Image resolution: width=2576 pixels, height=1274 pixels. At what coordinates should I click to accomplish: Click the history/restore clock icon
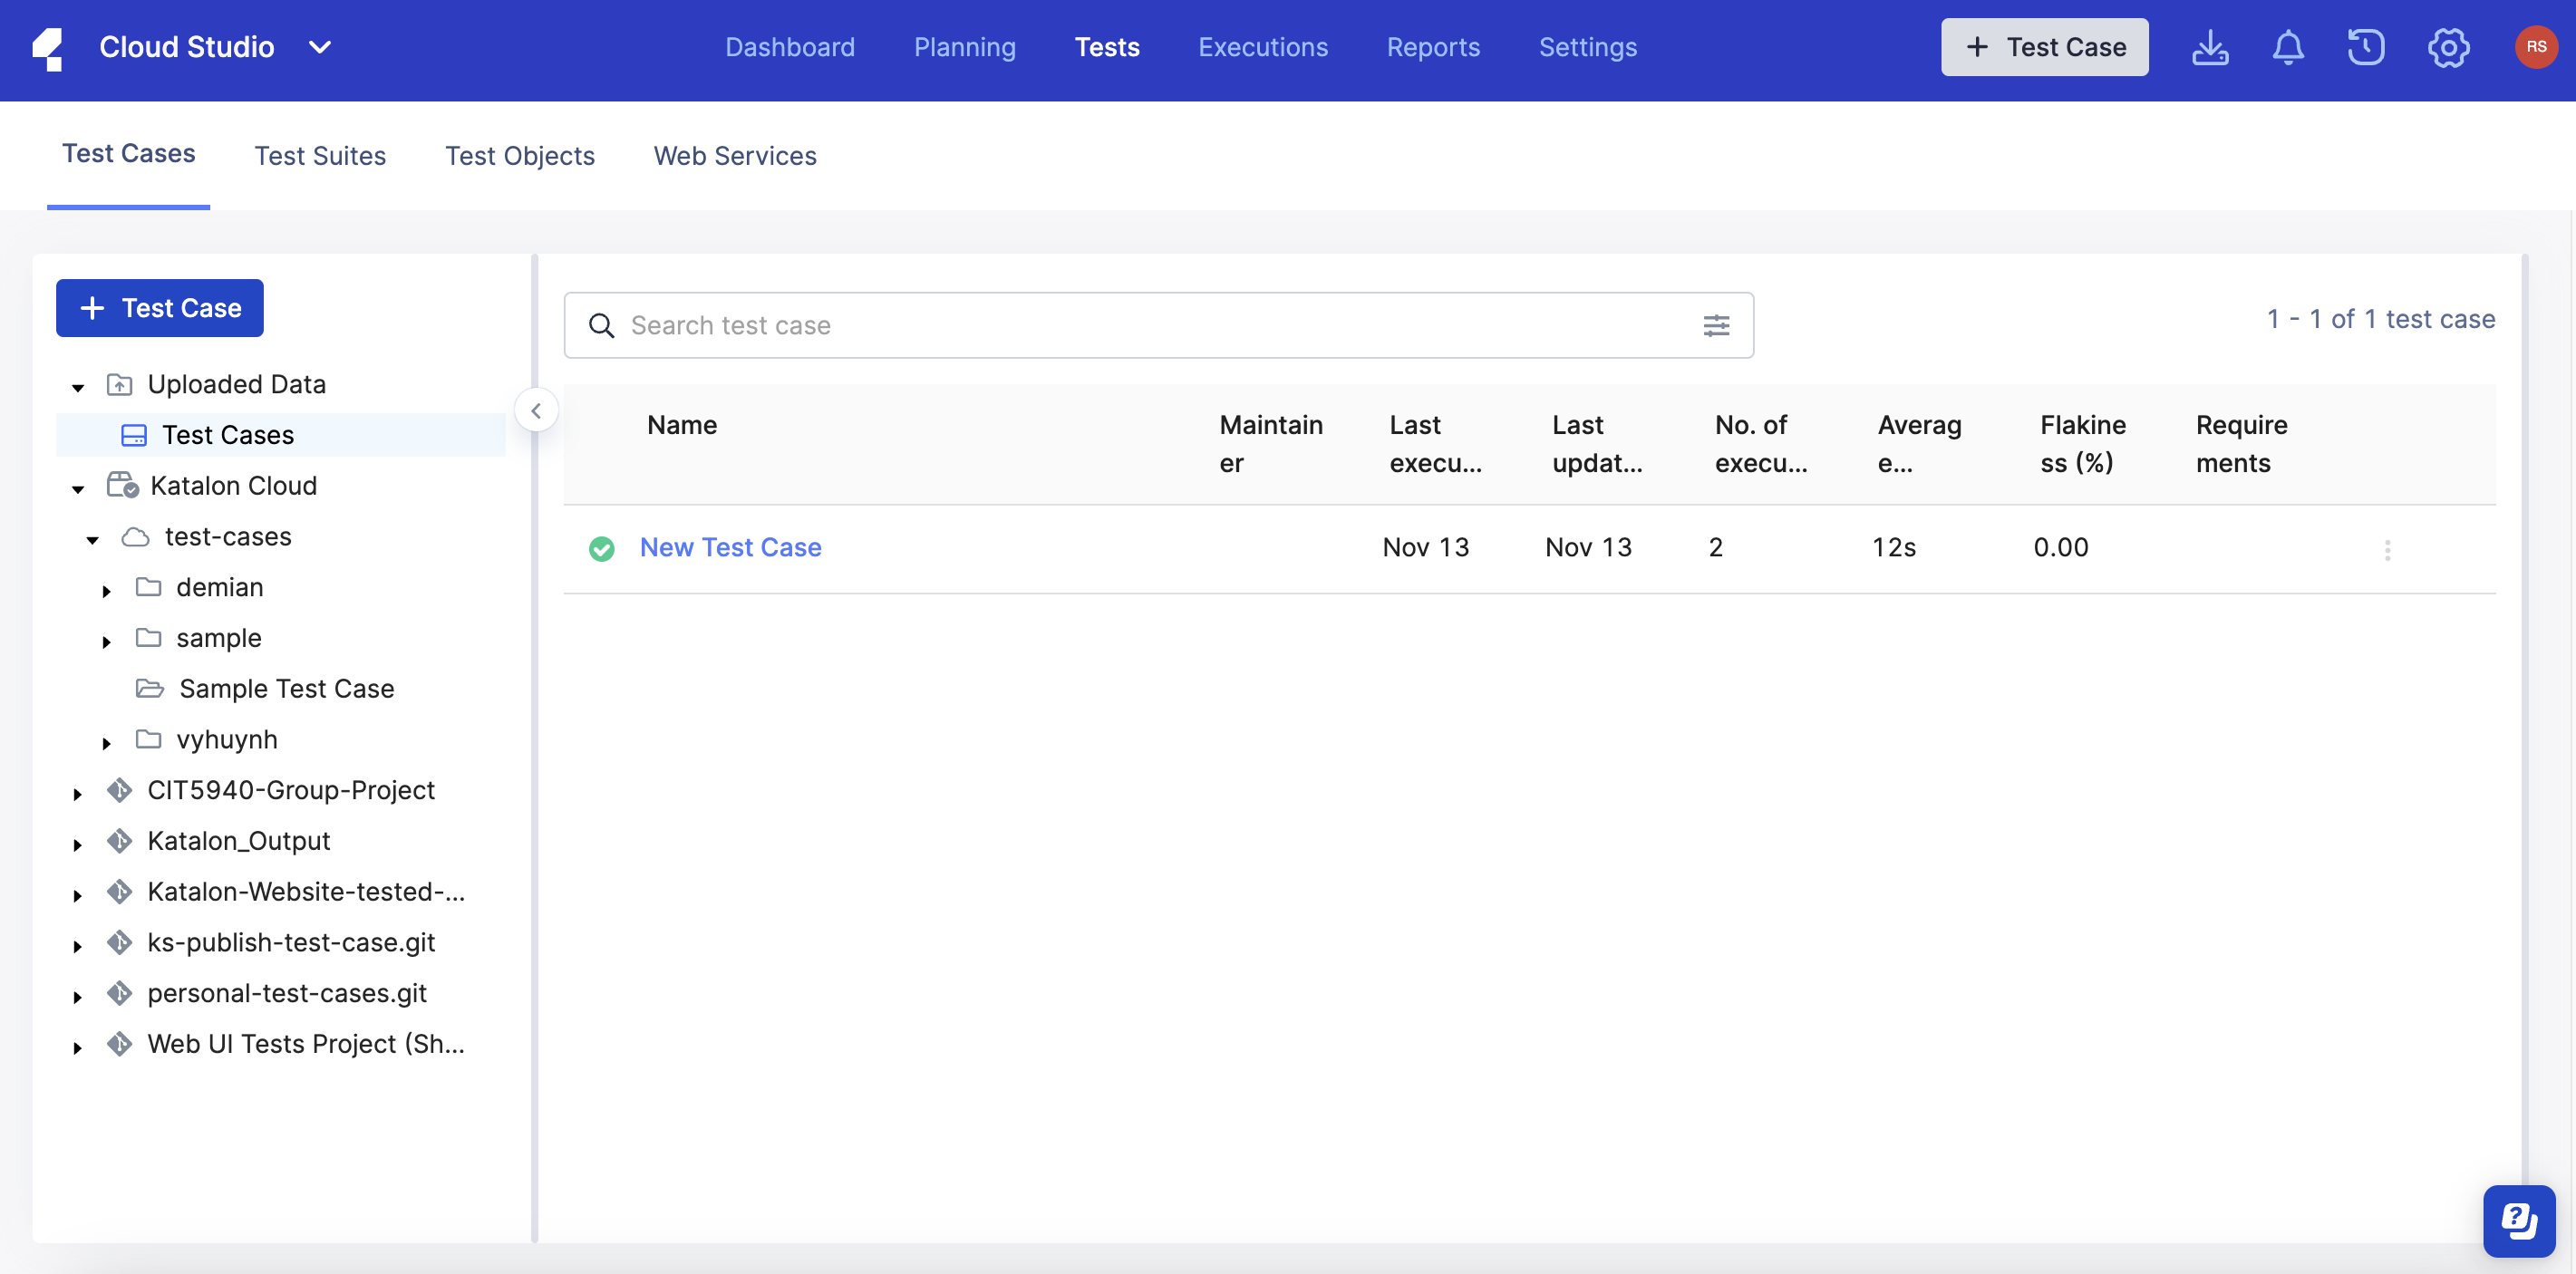(x=2369, y=46)
